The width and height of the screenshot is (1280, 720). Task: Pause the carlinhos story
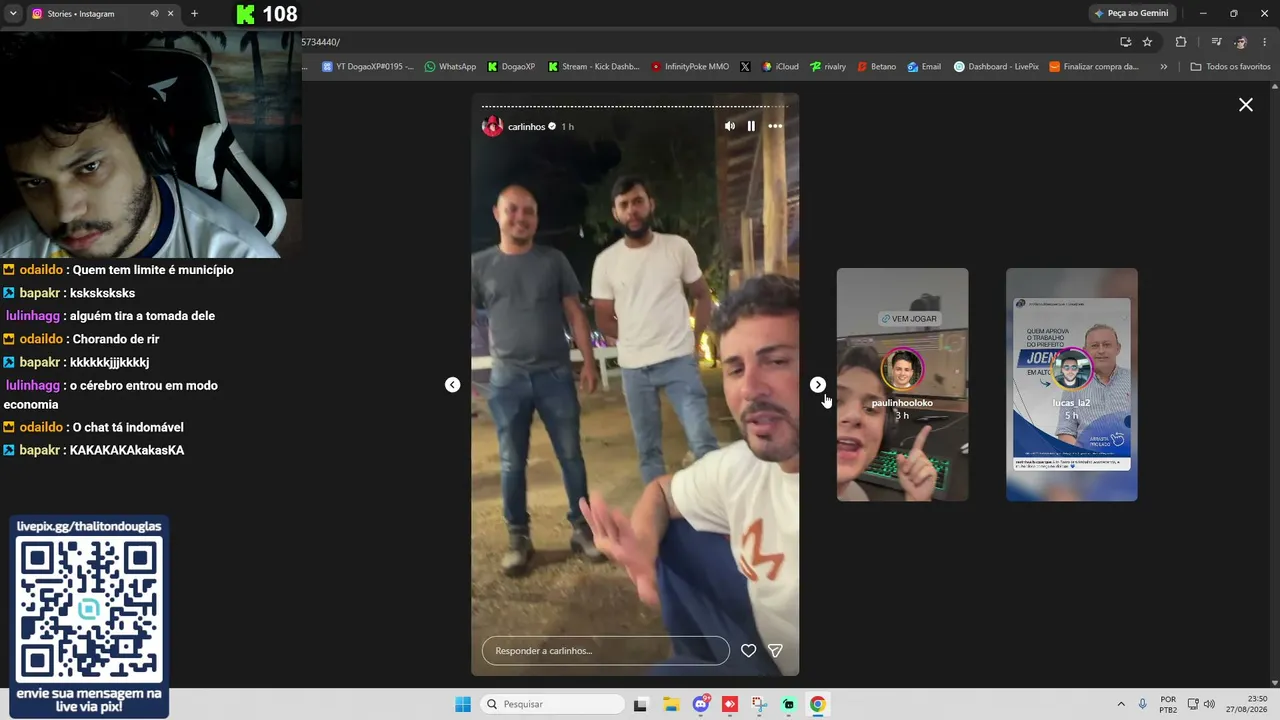pos(751,126)
